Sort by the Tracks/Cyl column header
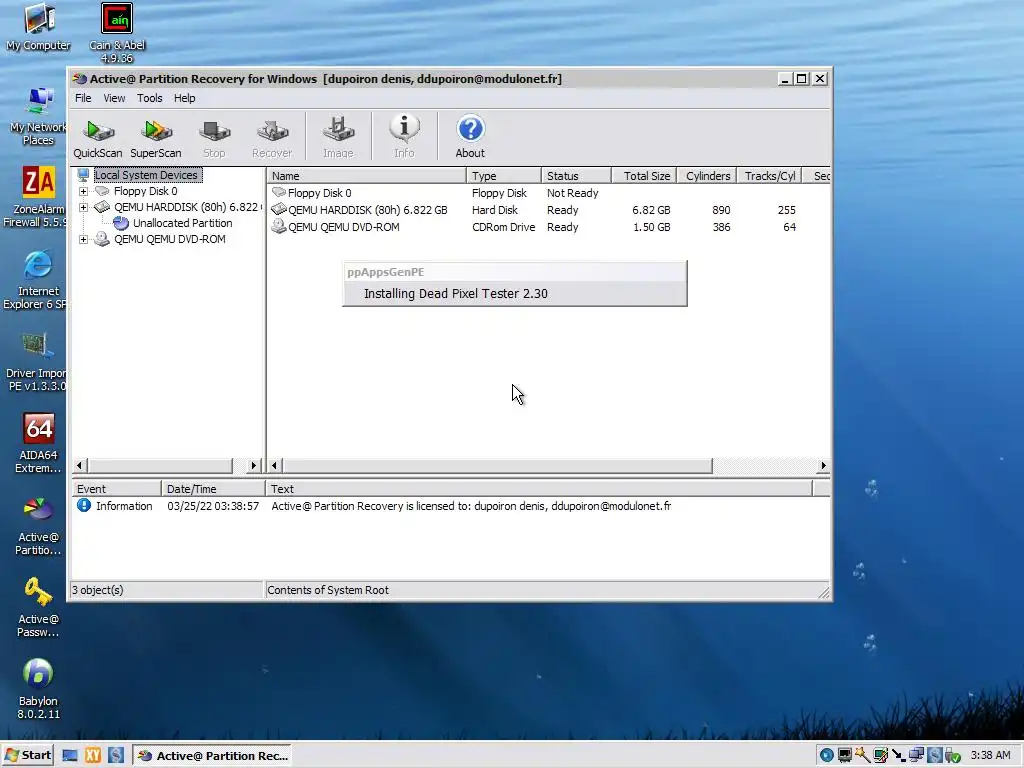This screenshot has height=768, width=1024. 769,176
